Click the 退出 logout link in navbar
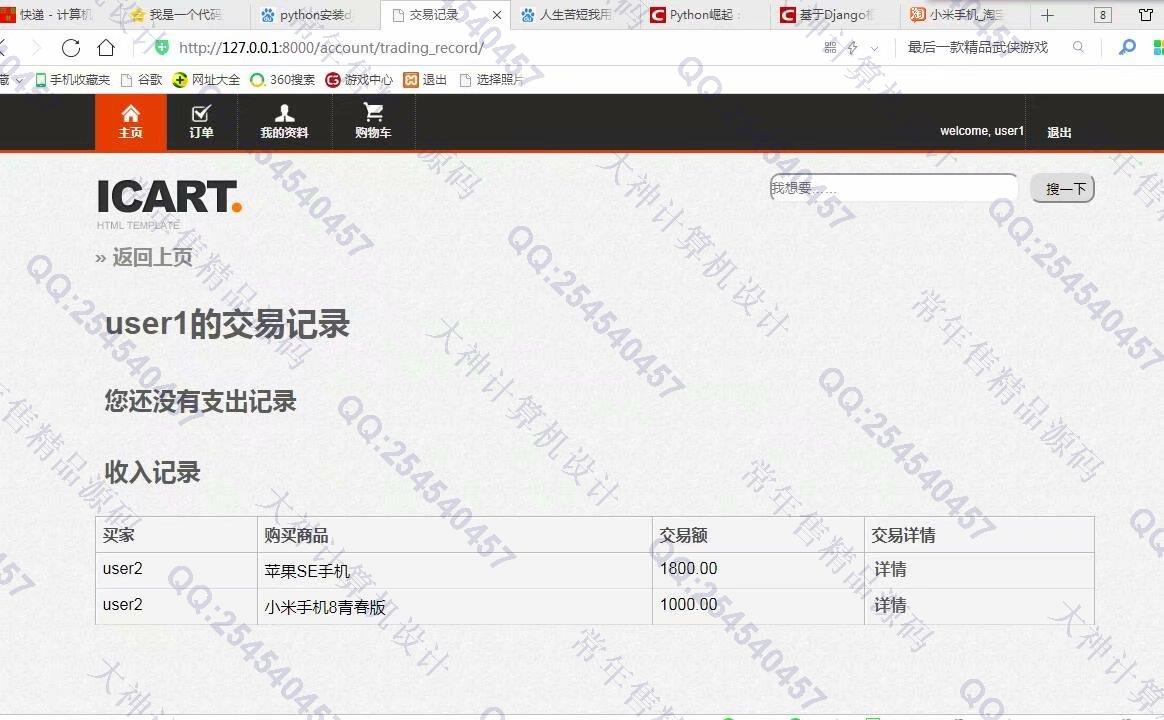The height and width of the screenshot is (720, 1164). coord(1059,132)
